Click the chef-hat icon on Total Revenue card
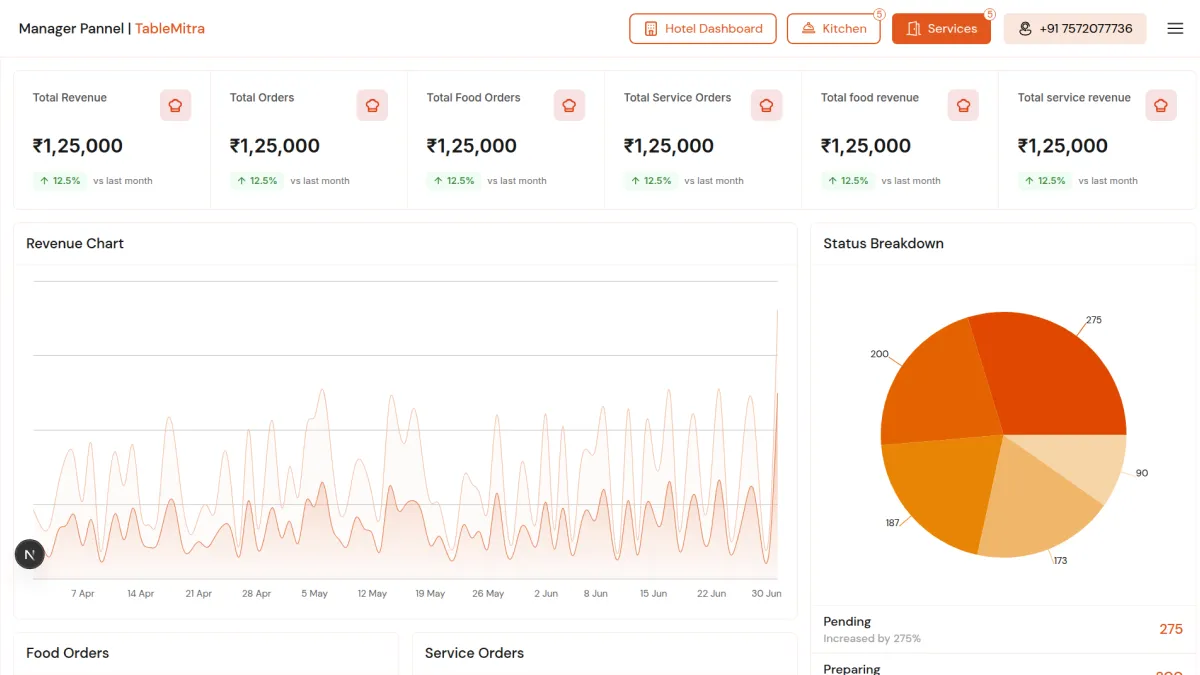This screenshot has width=1200, height=675. click(175, 105)
